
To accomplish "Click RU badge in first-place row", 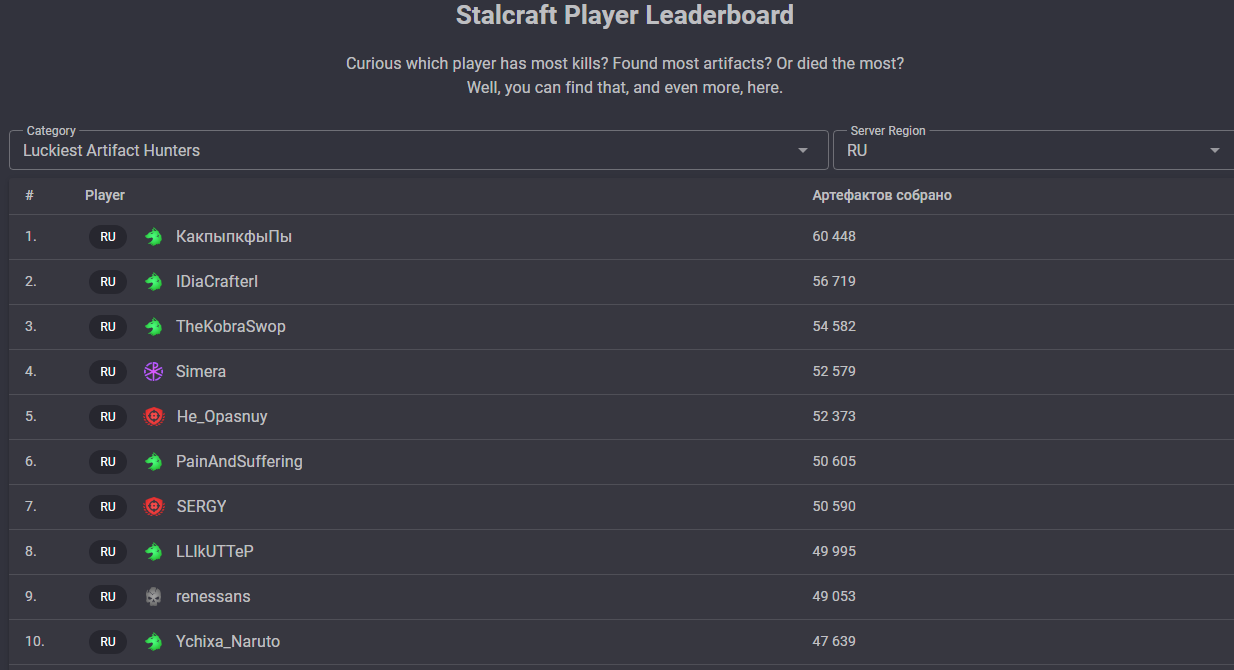I will click(108, 237).
